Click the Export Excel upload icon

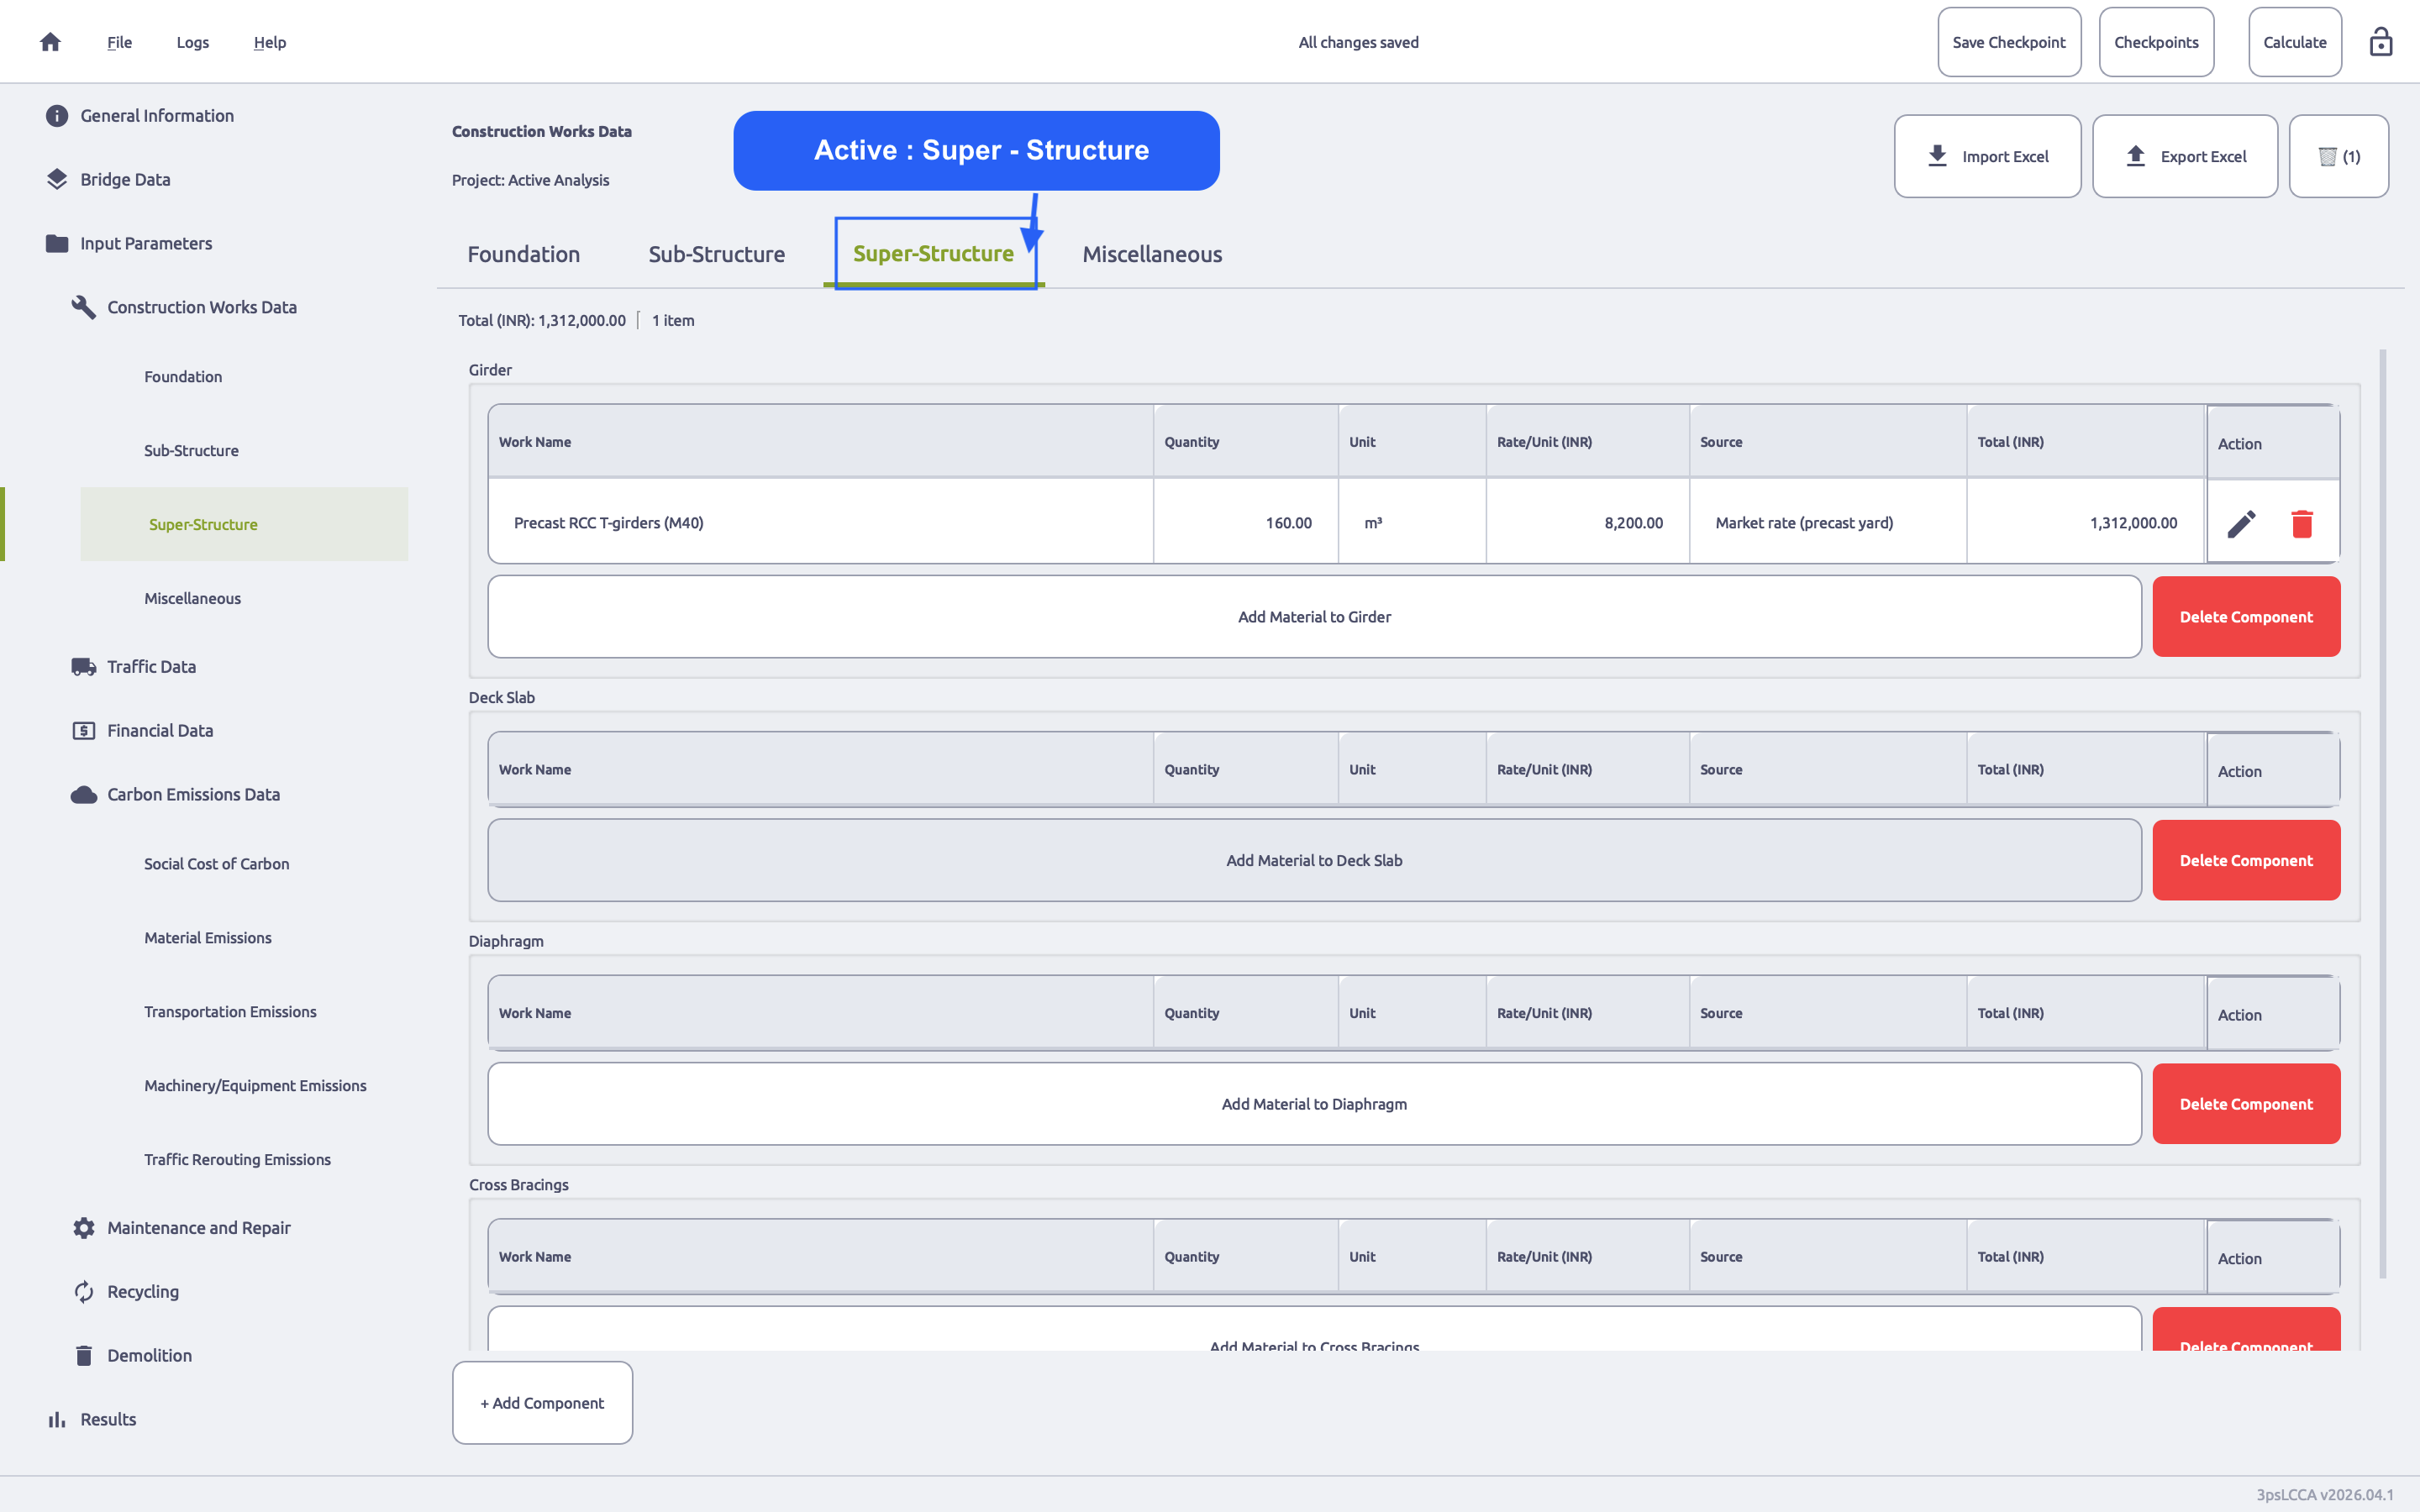point(2136,156)
